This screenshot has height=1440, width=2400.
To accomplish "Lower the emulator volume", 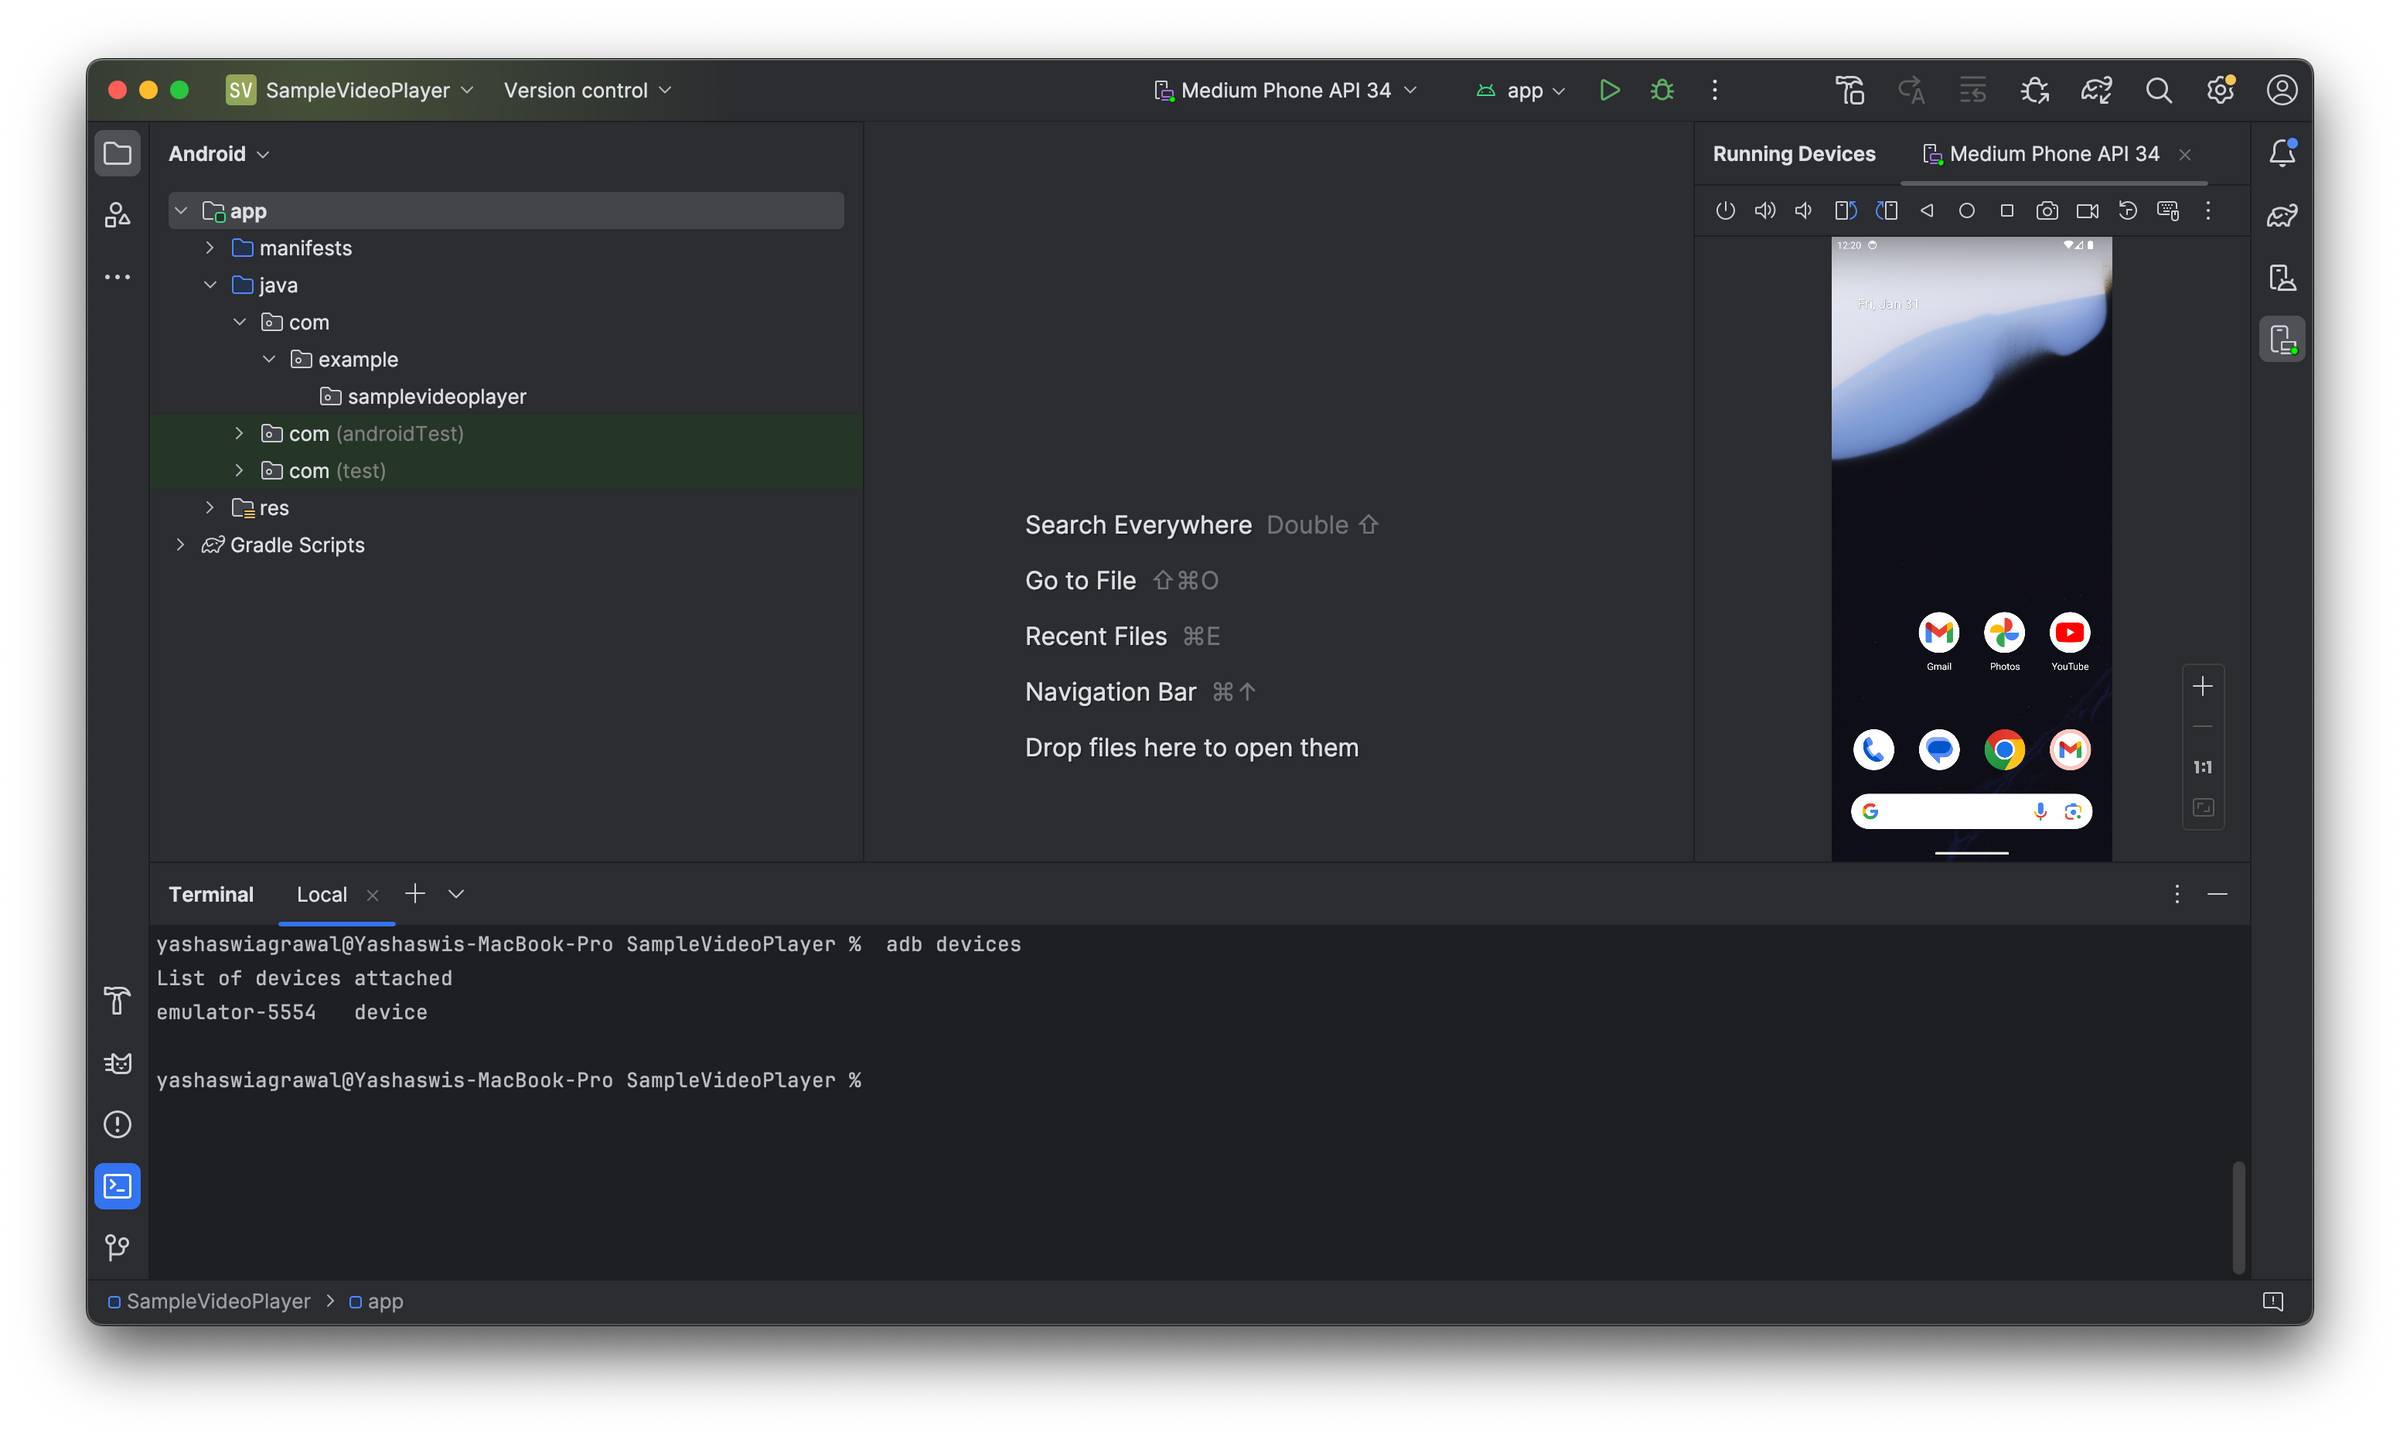I will (1803, 211).
